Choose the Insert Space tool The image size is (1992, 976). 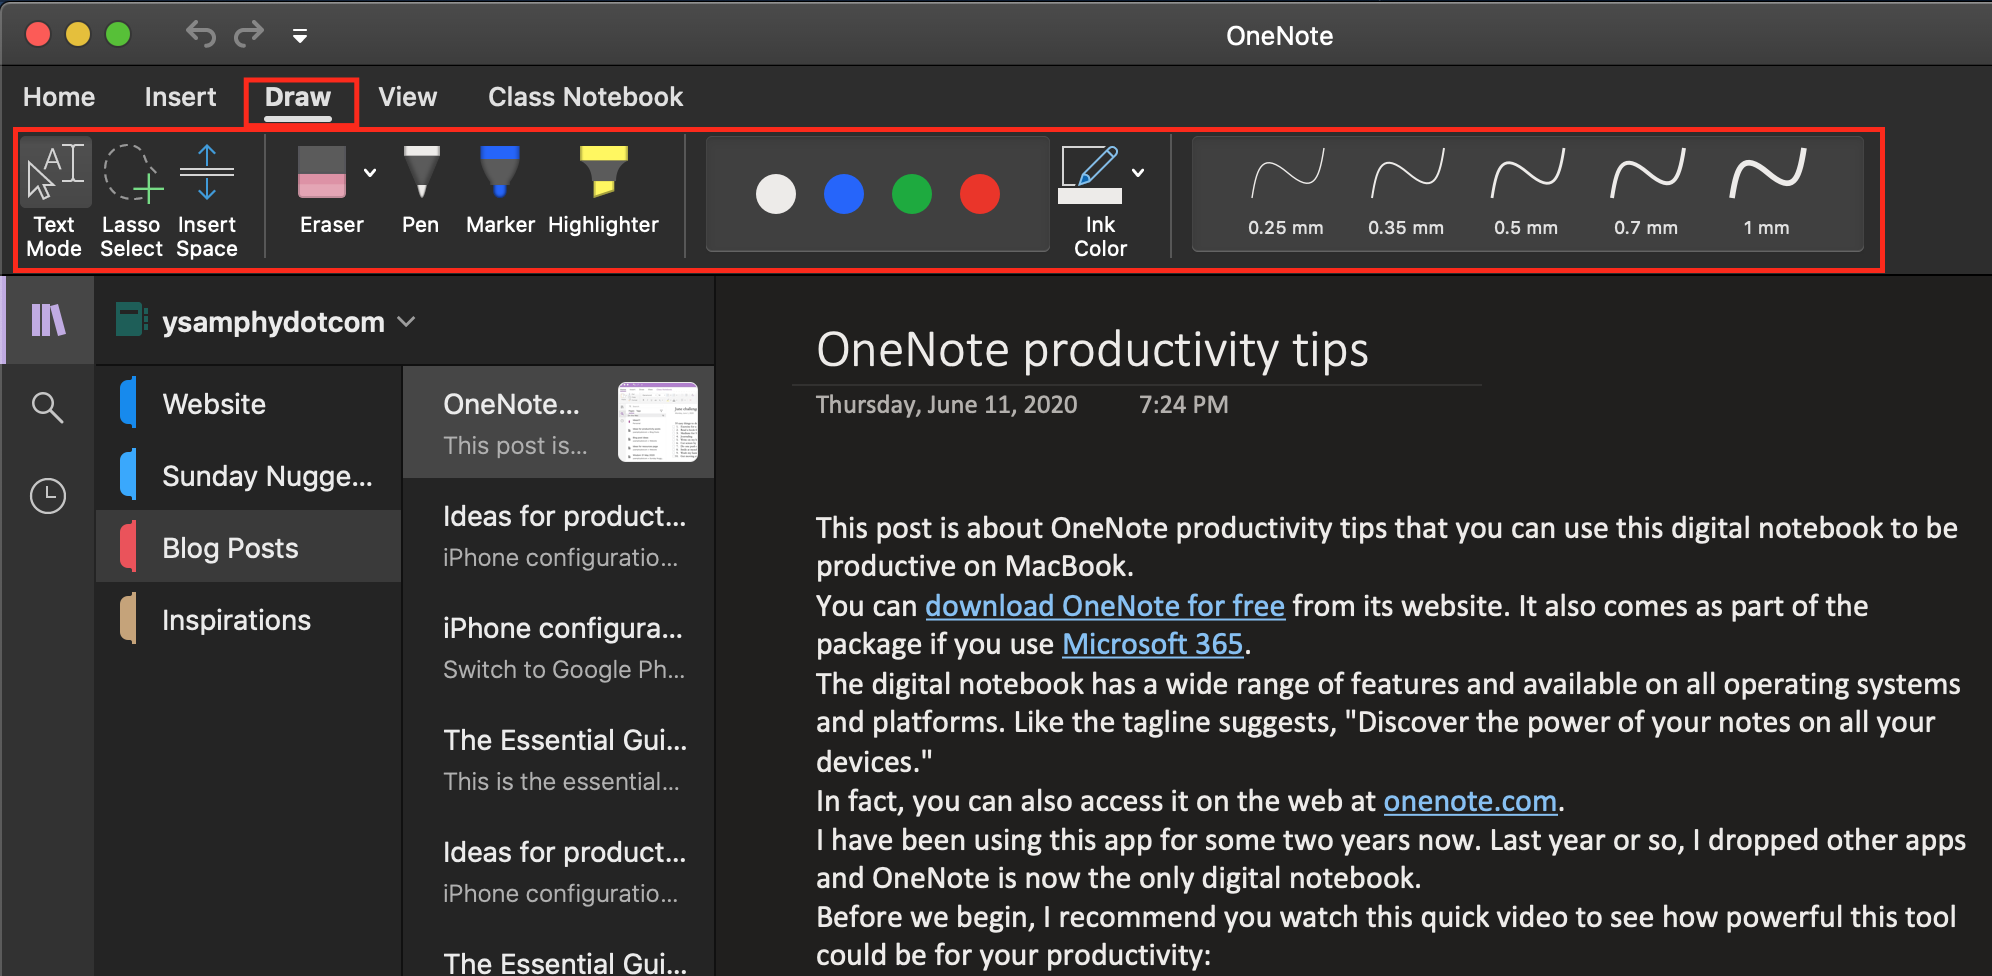pyautogui.click(x=207, y=200)
